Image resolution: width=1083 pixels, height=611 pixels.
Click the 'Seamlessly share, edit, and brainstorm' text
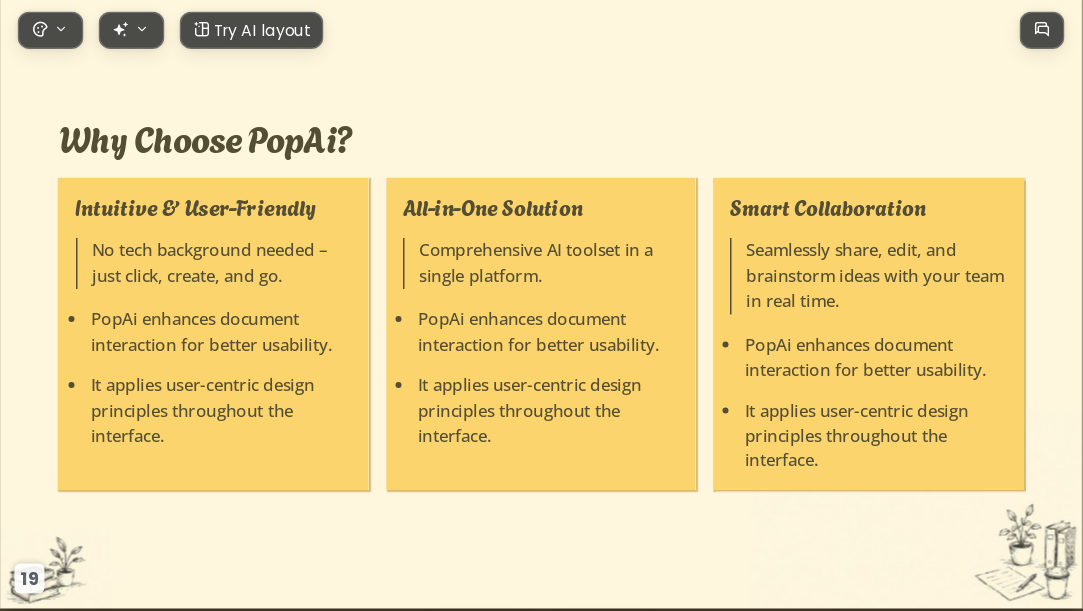pos(875,275)
